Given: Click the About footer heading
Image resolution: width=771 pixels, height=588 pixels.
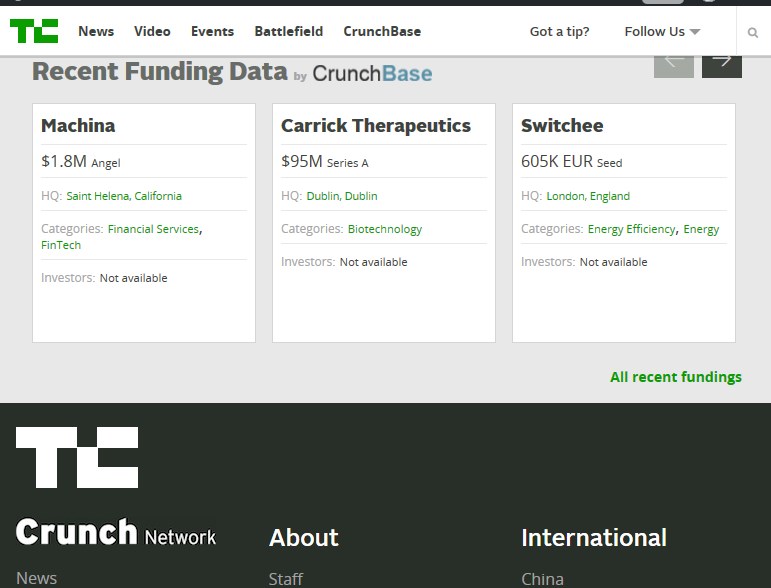Looking at the screenshot, I should 303,537.
